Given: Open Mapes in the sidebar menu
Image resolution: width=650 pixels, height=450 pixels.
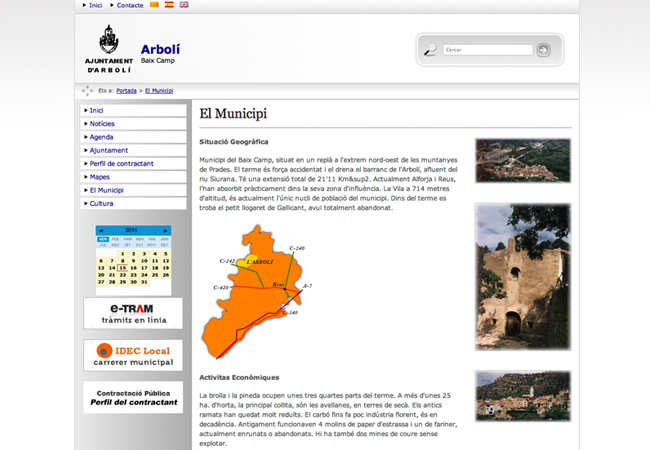Looking at the screenshot, I should (x=133, y=177).
